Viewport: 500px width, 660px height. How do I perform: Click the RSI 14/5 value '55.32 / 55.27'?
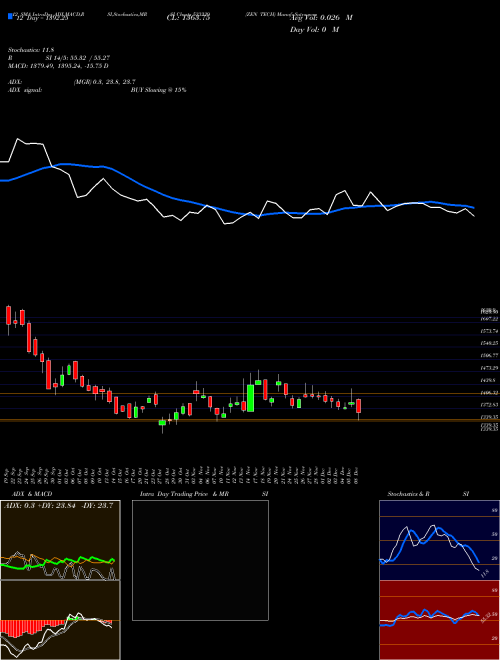[x=89, y=58]
